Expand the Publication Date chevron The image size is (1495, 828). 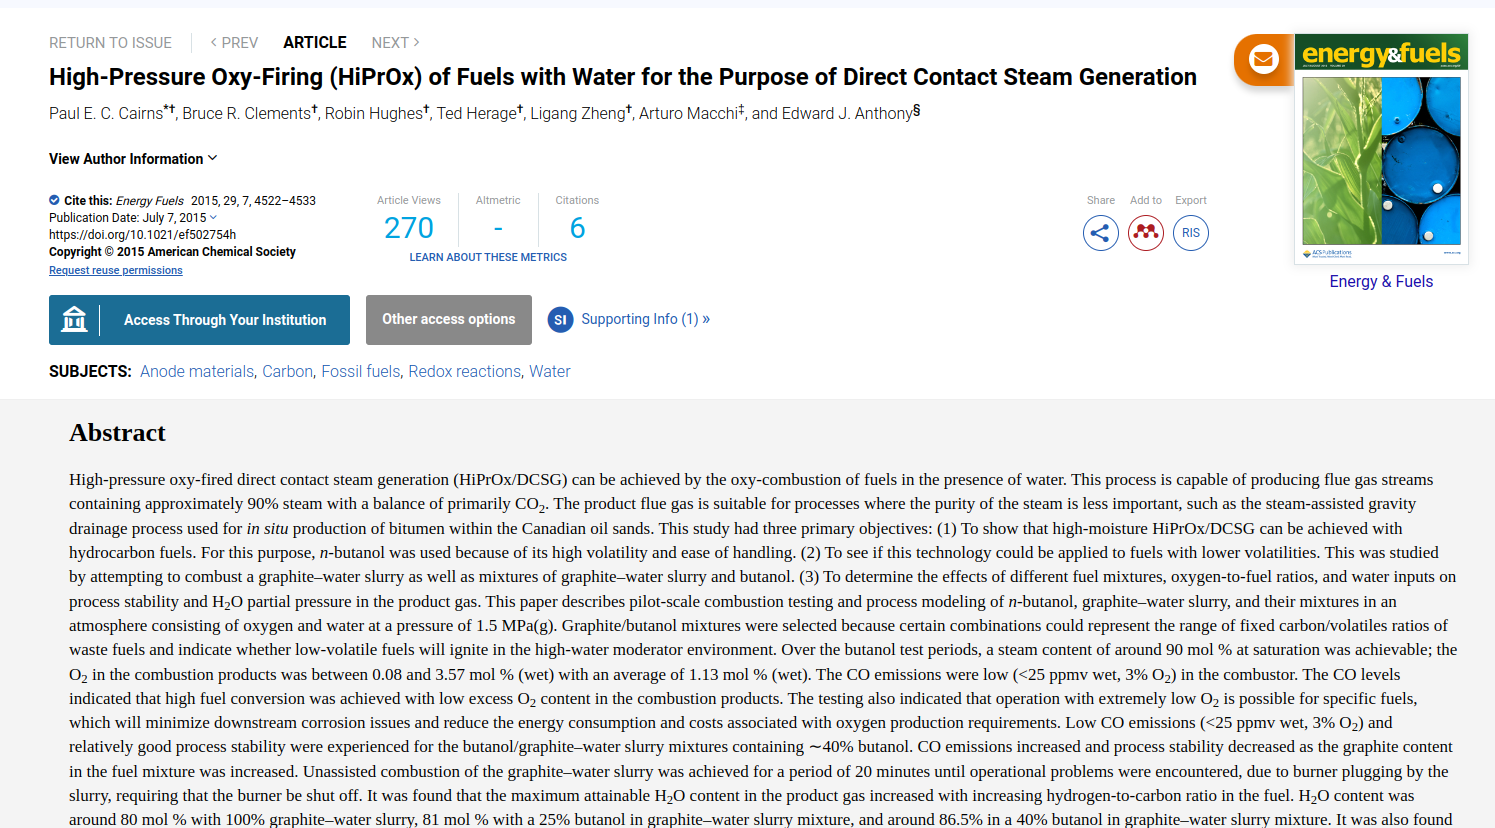[x=213, y=218]
